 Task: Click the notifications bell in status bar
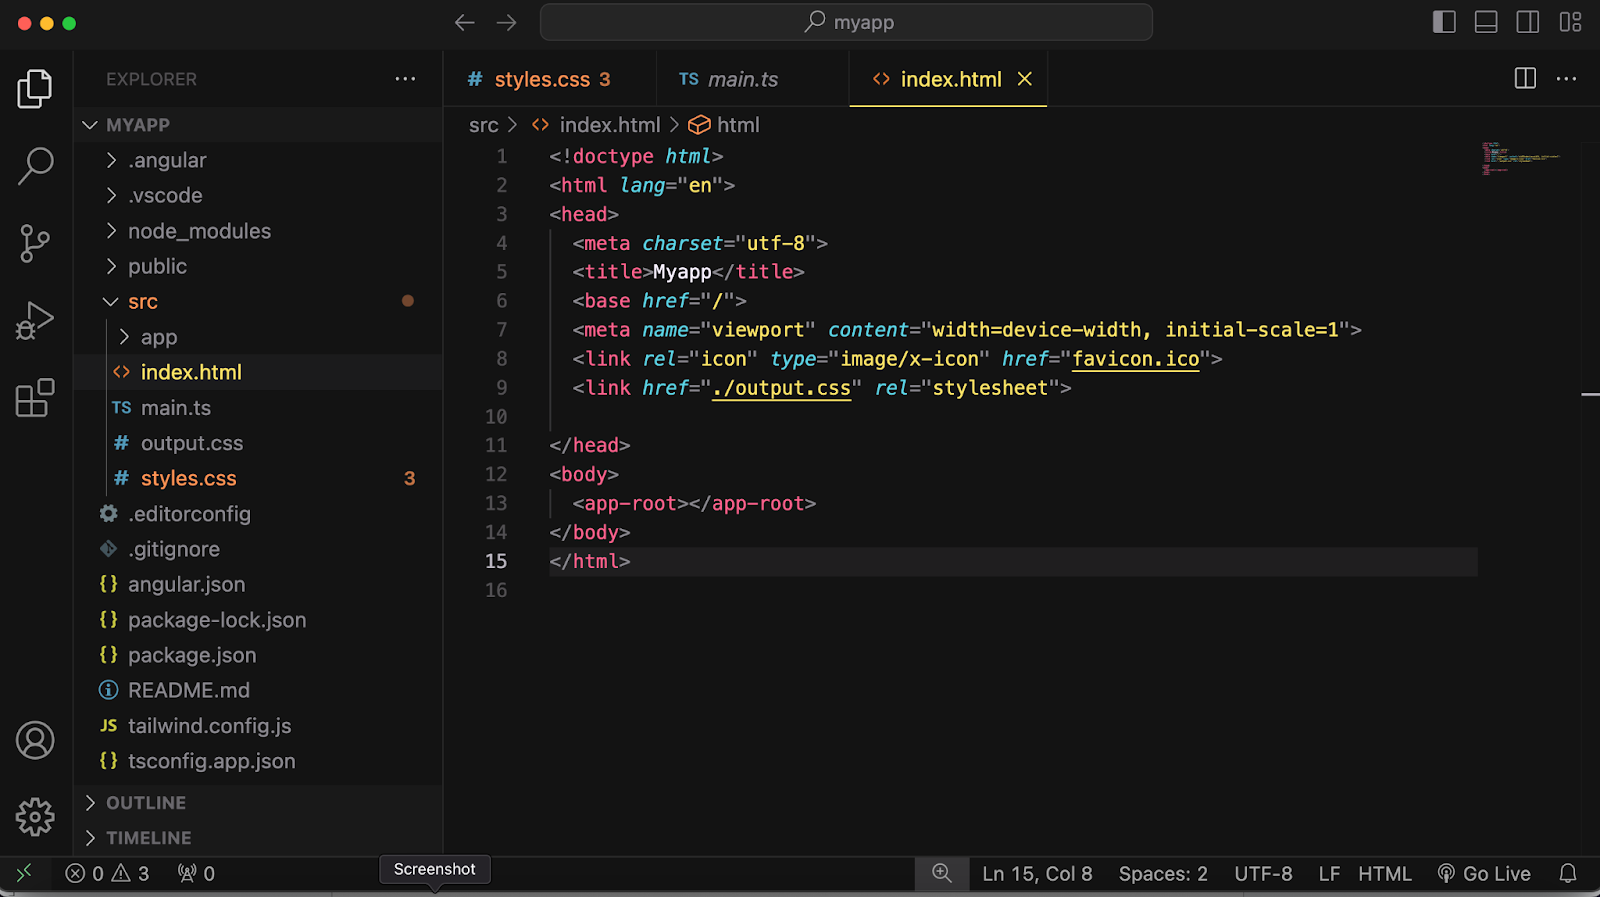(1567, 873)
